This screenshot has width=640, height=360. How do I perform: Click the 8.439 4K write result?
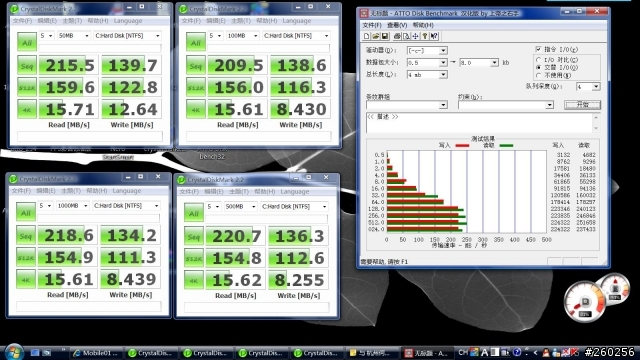pyautogui.click(x=130, y=280)
